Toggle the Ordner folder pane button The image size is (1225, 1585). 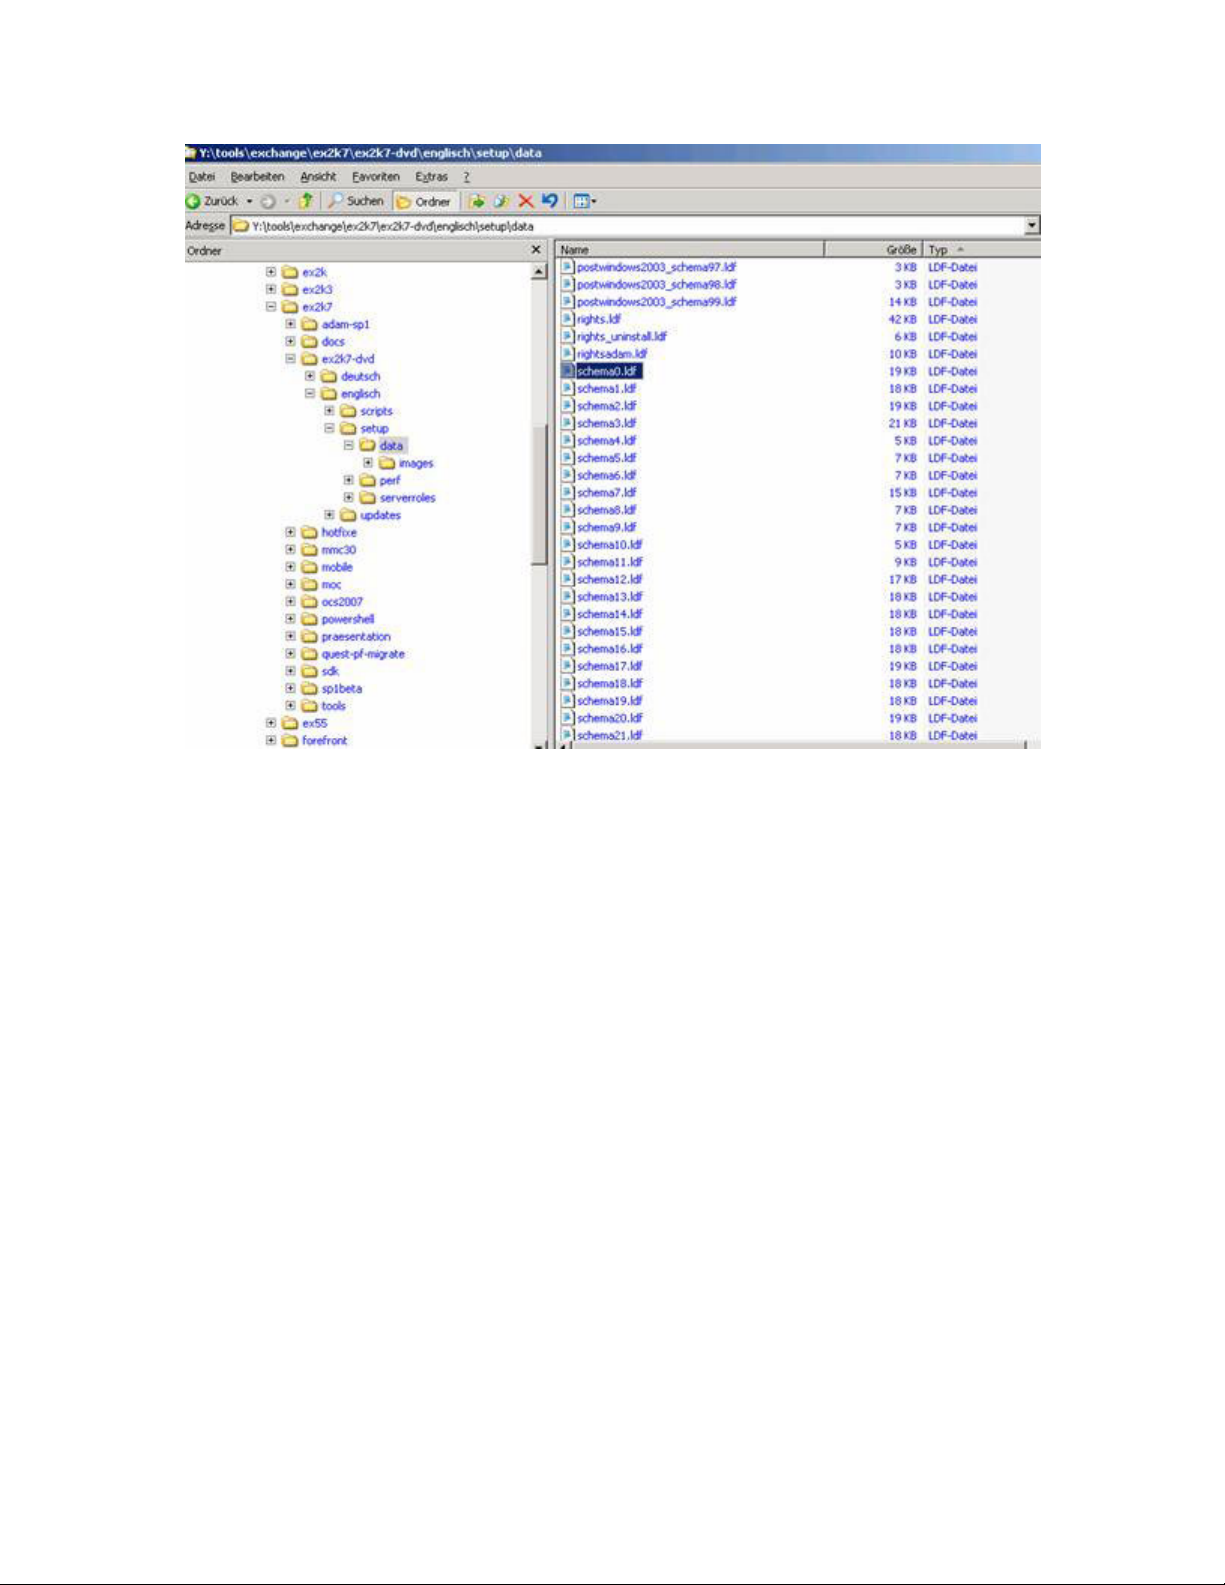pyautogui.click(x=424, y=201)
